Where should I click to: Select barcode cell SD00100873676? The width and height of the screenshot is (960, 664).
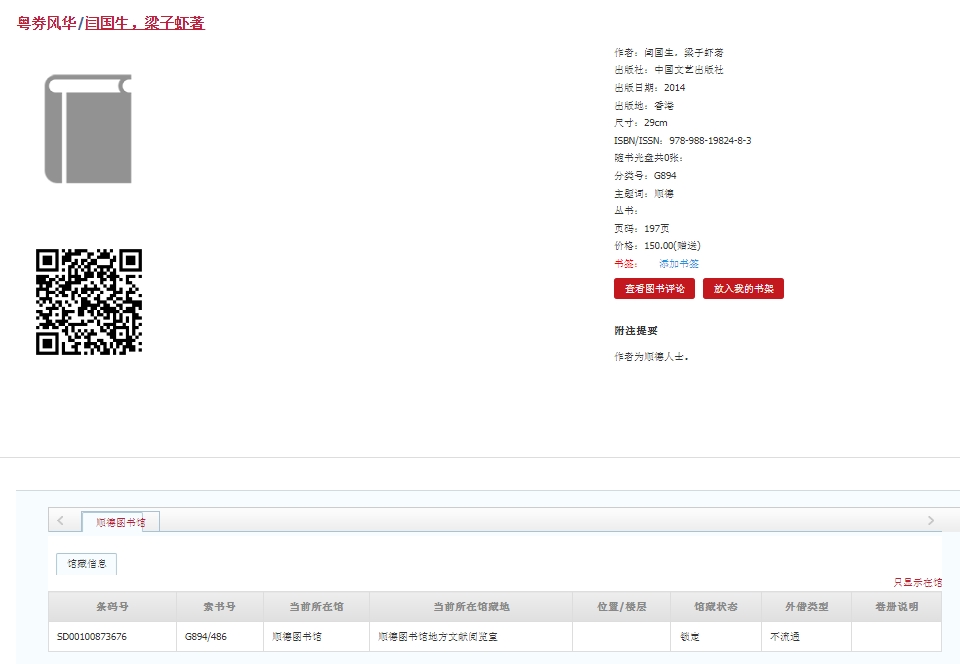click(92, 636)
